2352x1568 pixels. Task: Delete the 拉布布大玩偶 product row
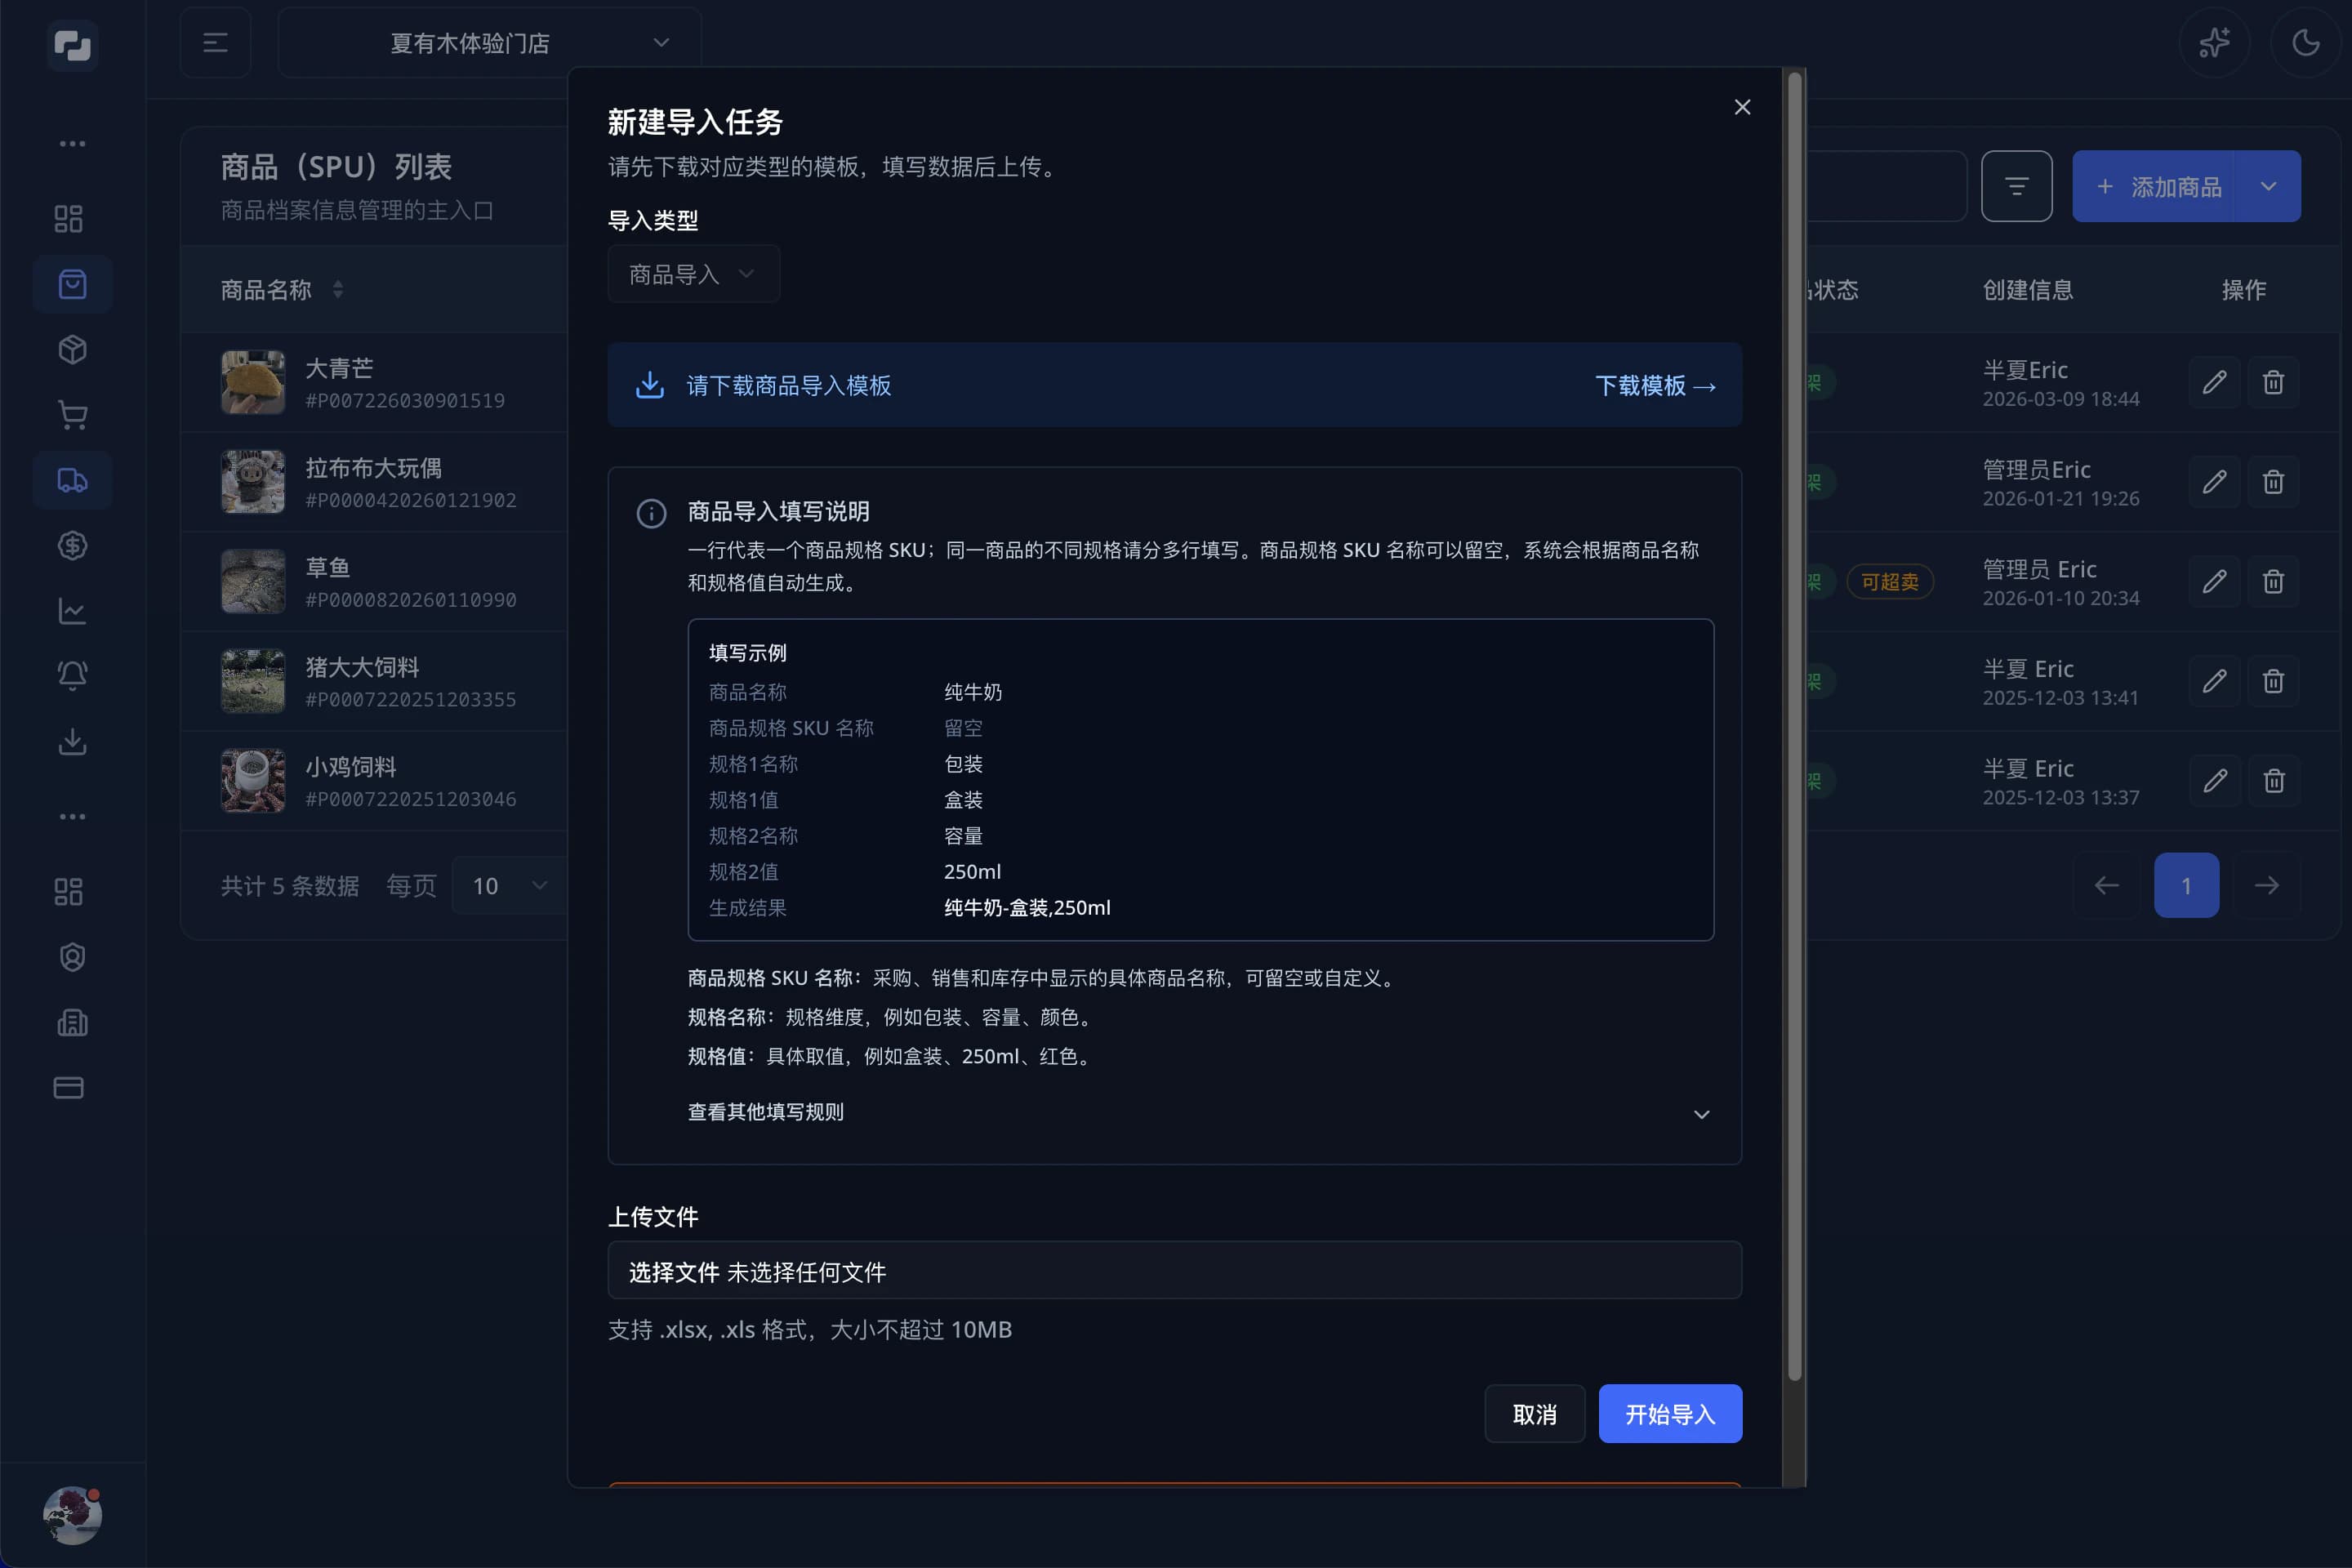2273,482
